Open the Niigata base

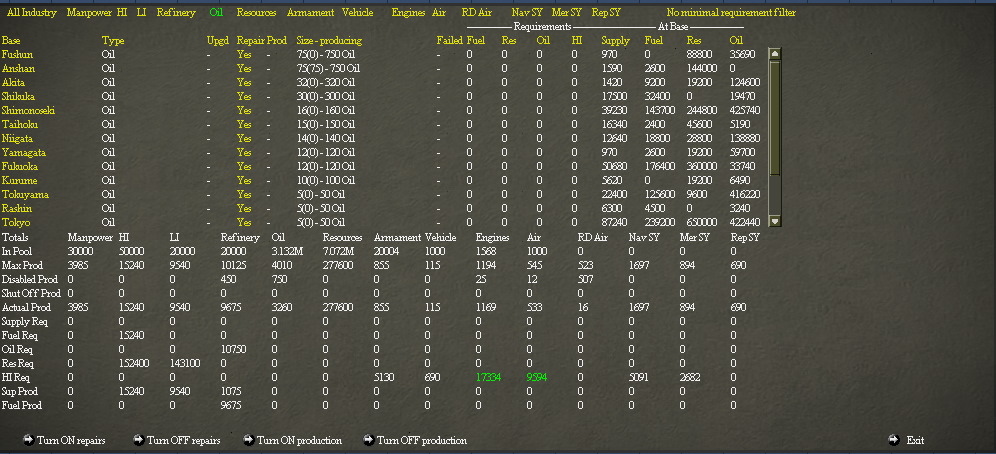click(x=17, y=138)
